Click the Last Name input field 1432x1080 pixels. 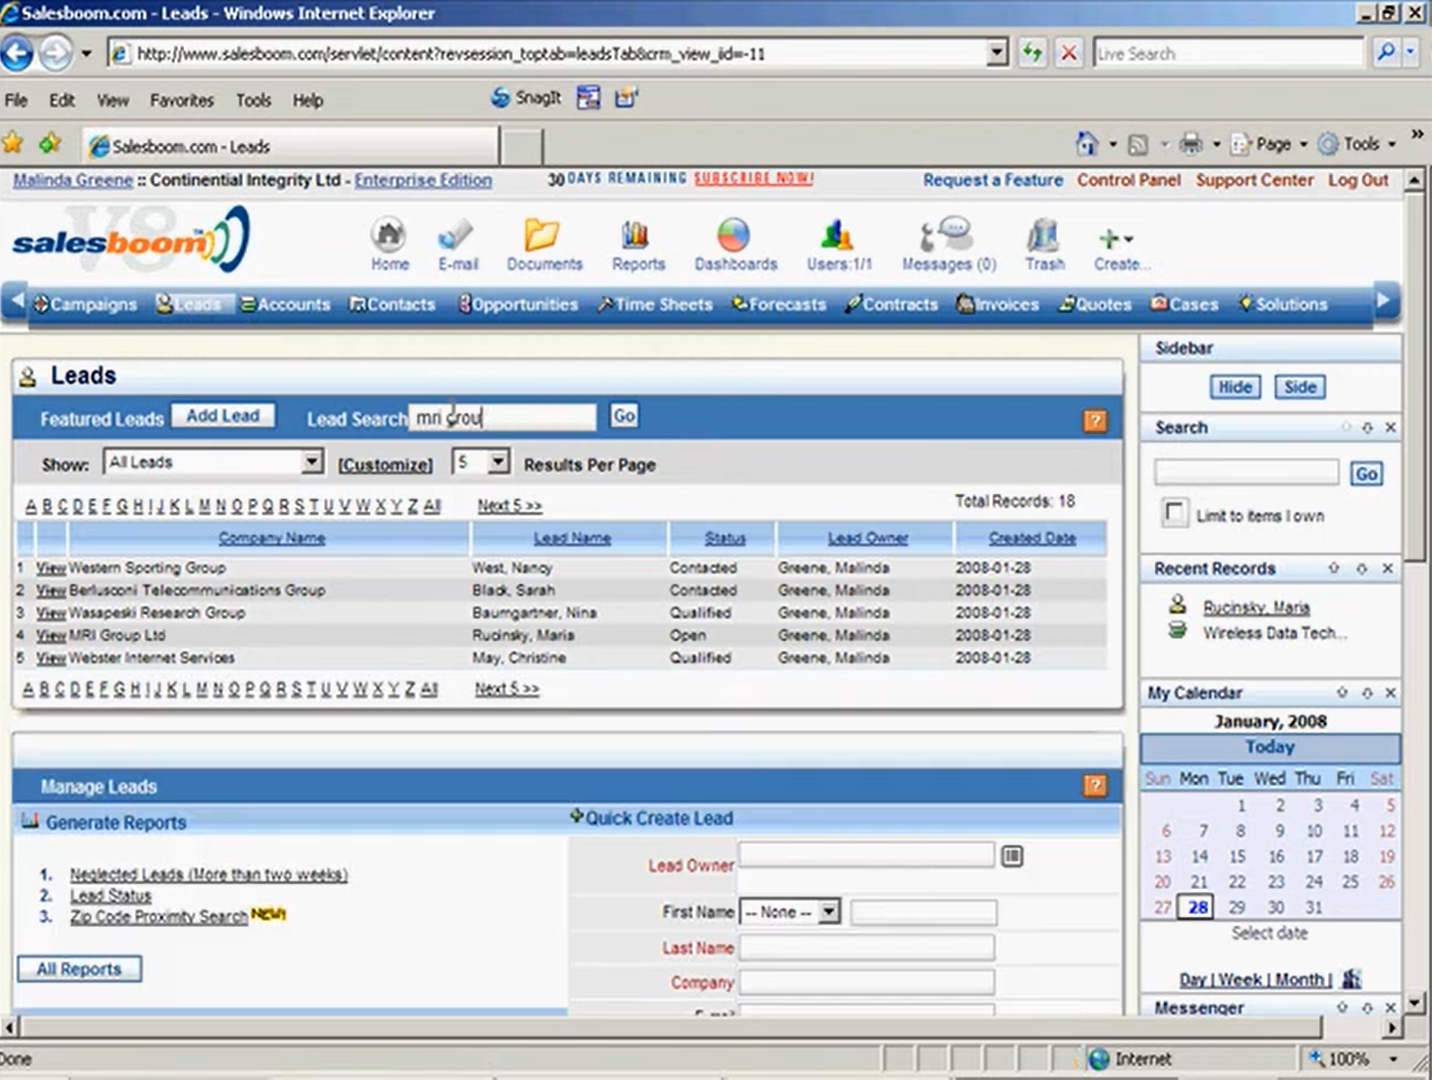[x=867, y=947]
